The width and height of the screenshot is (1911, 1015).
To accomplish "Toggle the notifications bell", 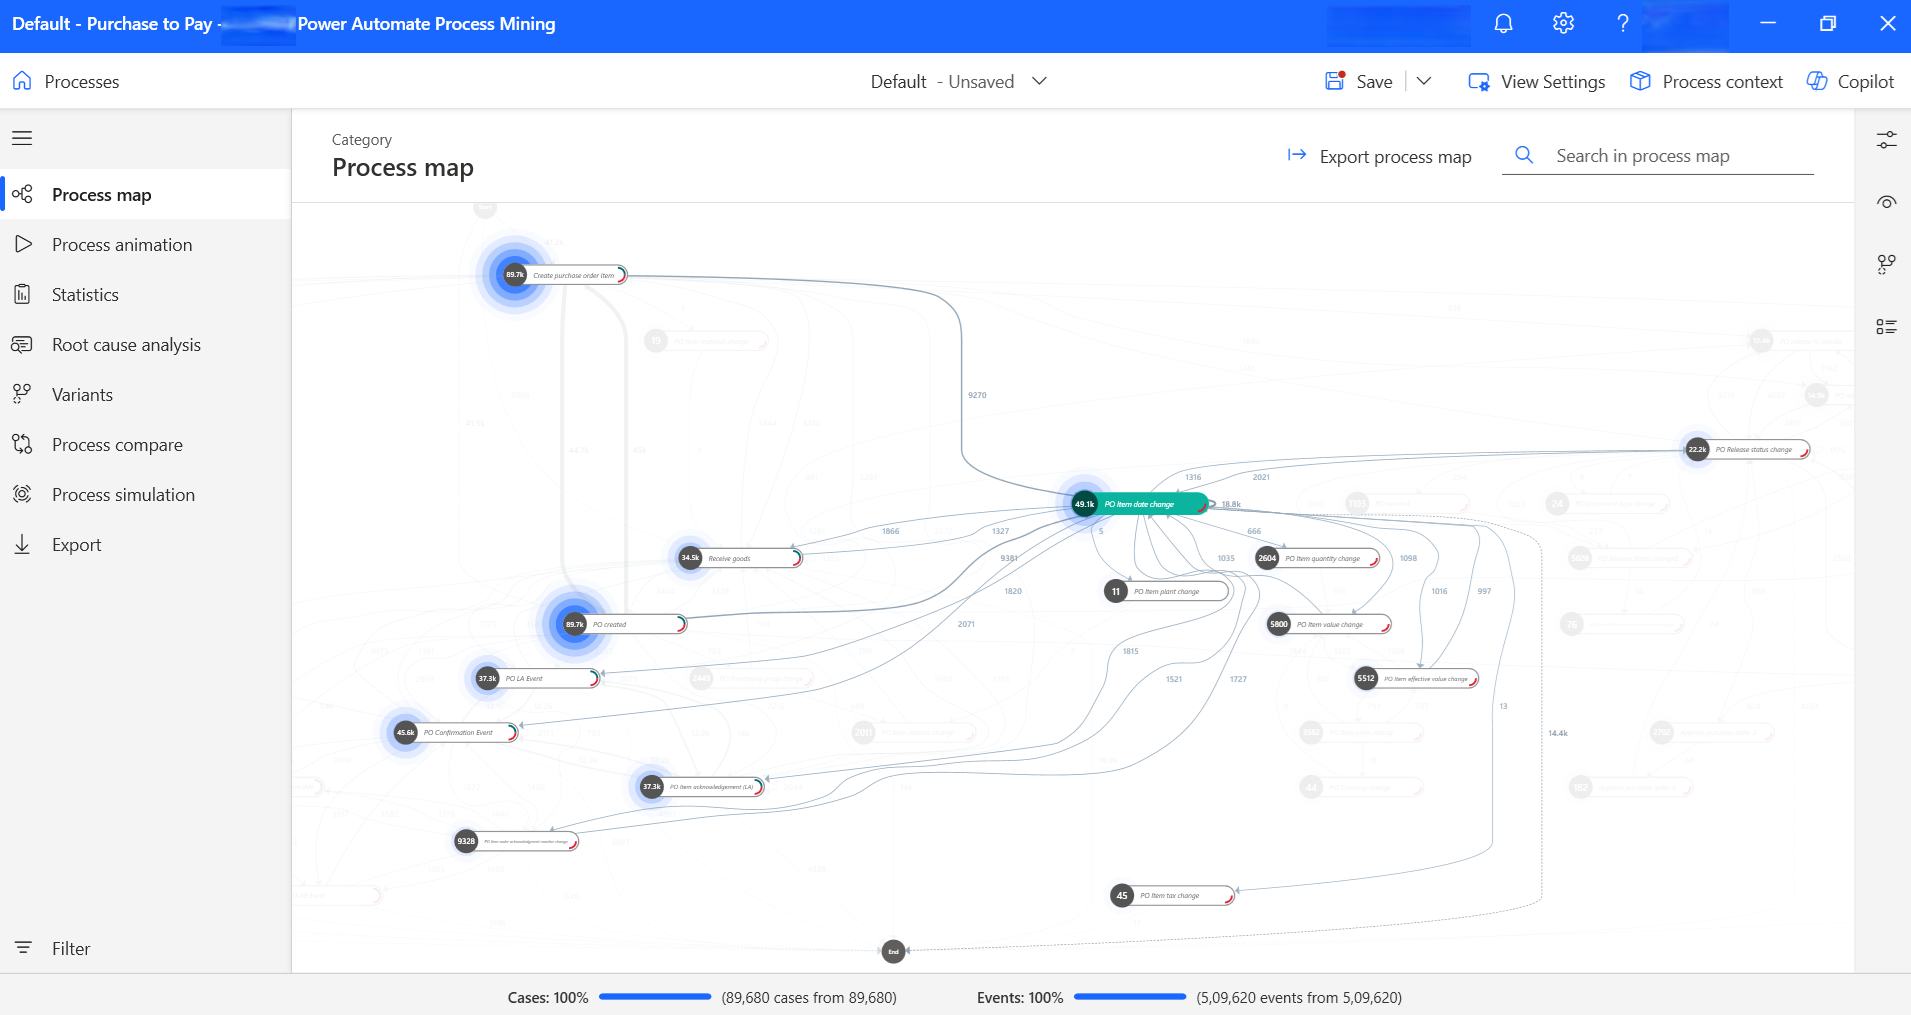I will tap(1503, 23).
